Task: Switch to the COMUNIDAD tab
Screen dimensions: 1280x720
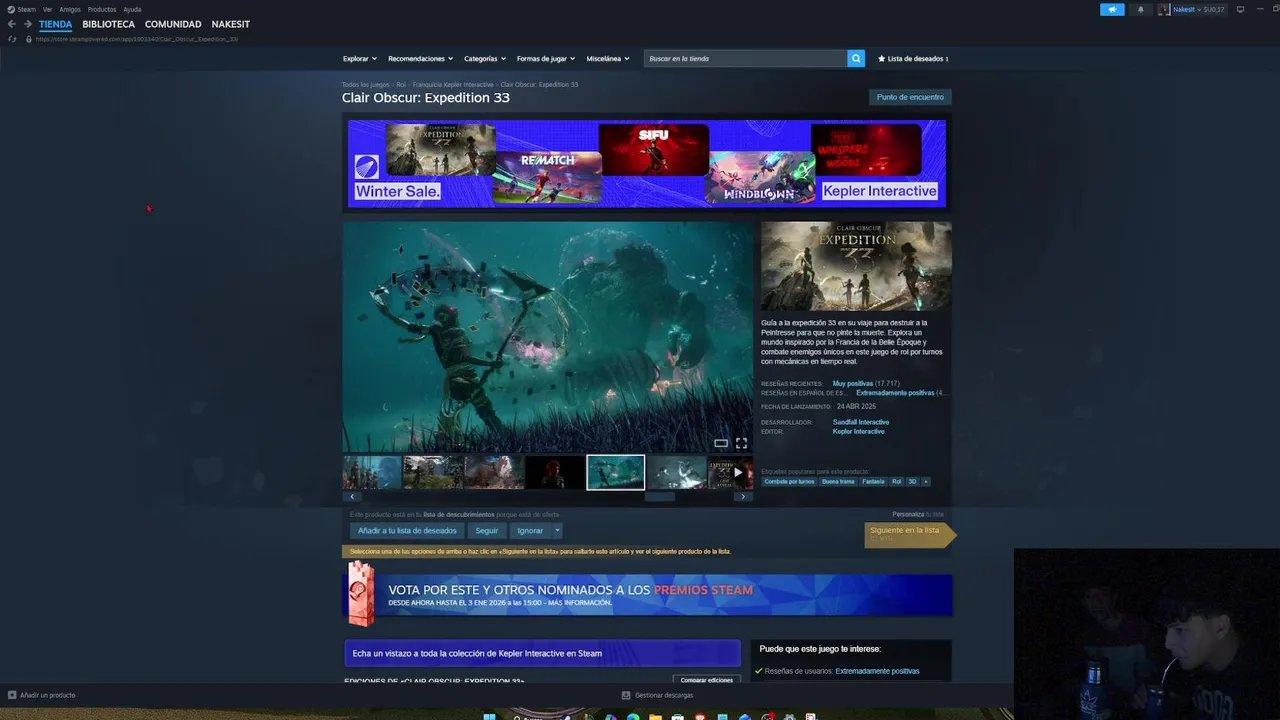Action: (173, 24)
